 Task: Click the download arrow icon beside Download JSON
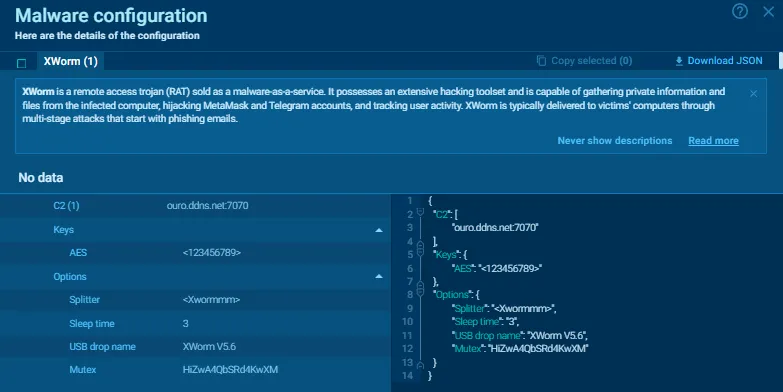679,61
